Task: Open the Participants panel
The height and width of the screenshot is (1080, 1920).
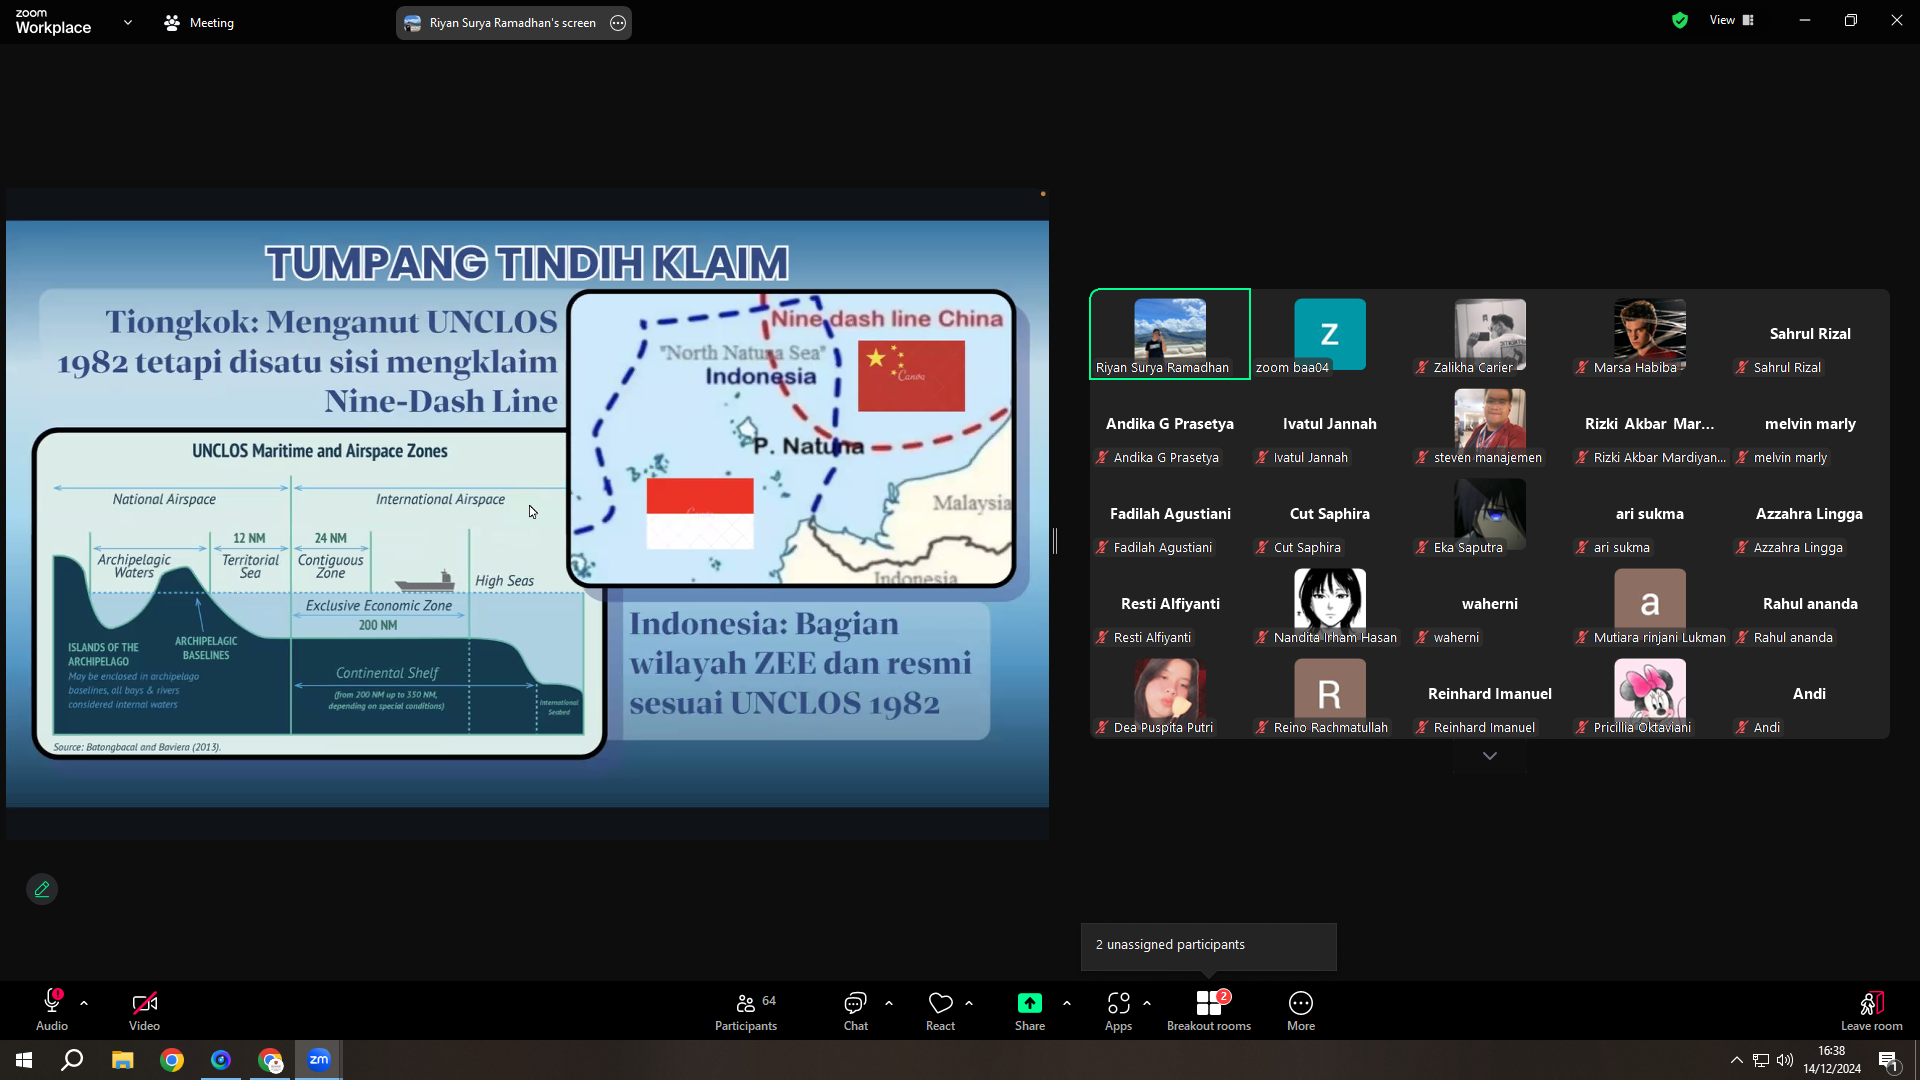Action: pos(746,1010)
